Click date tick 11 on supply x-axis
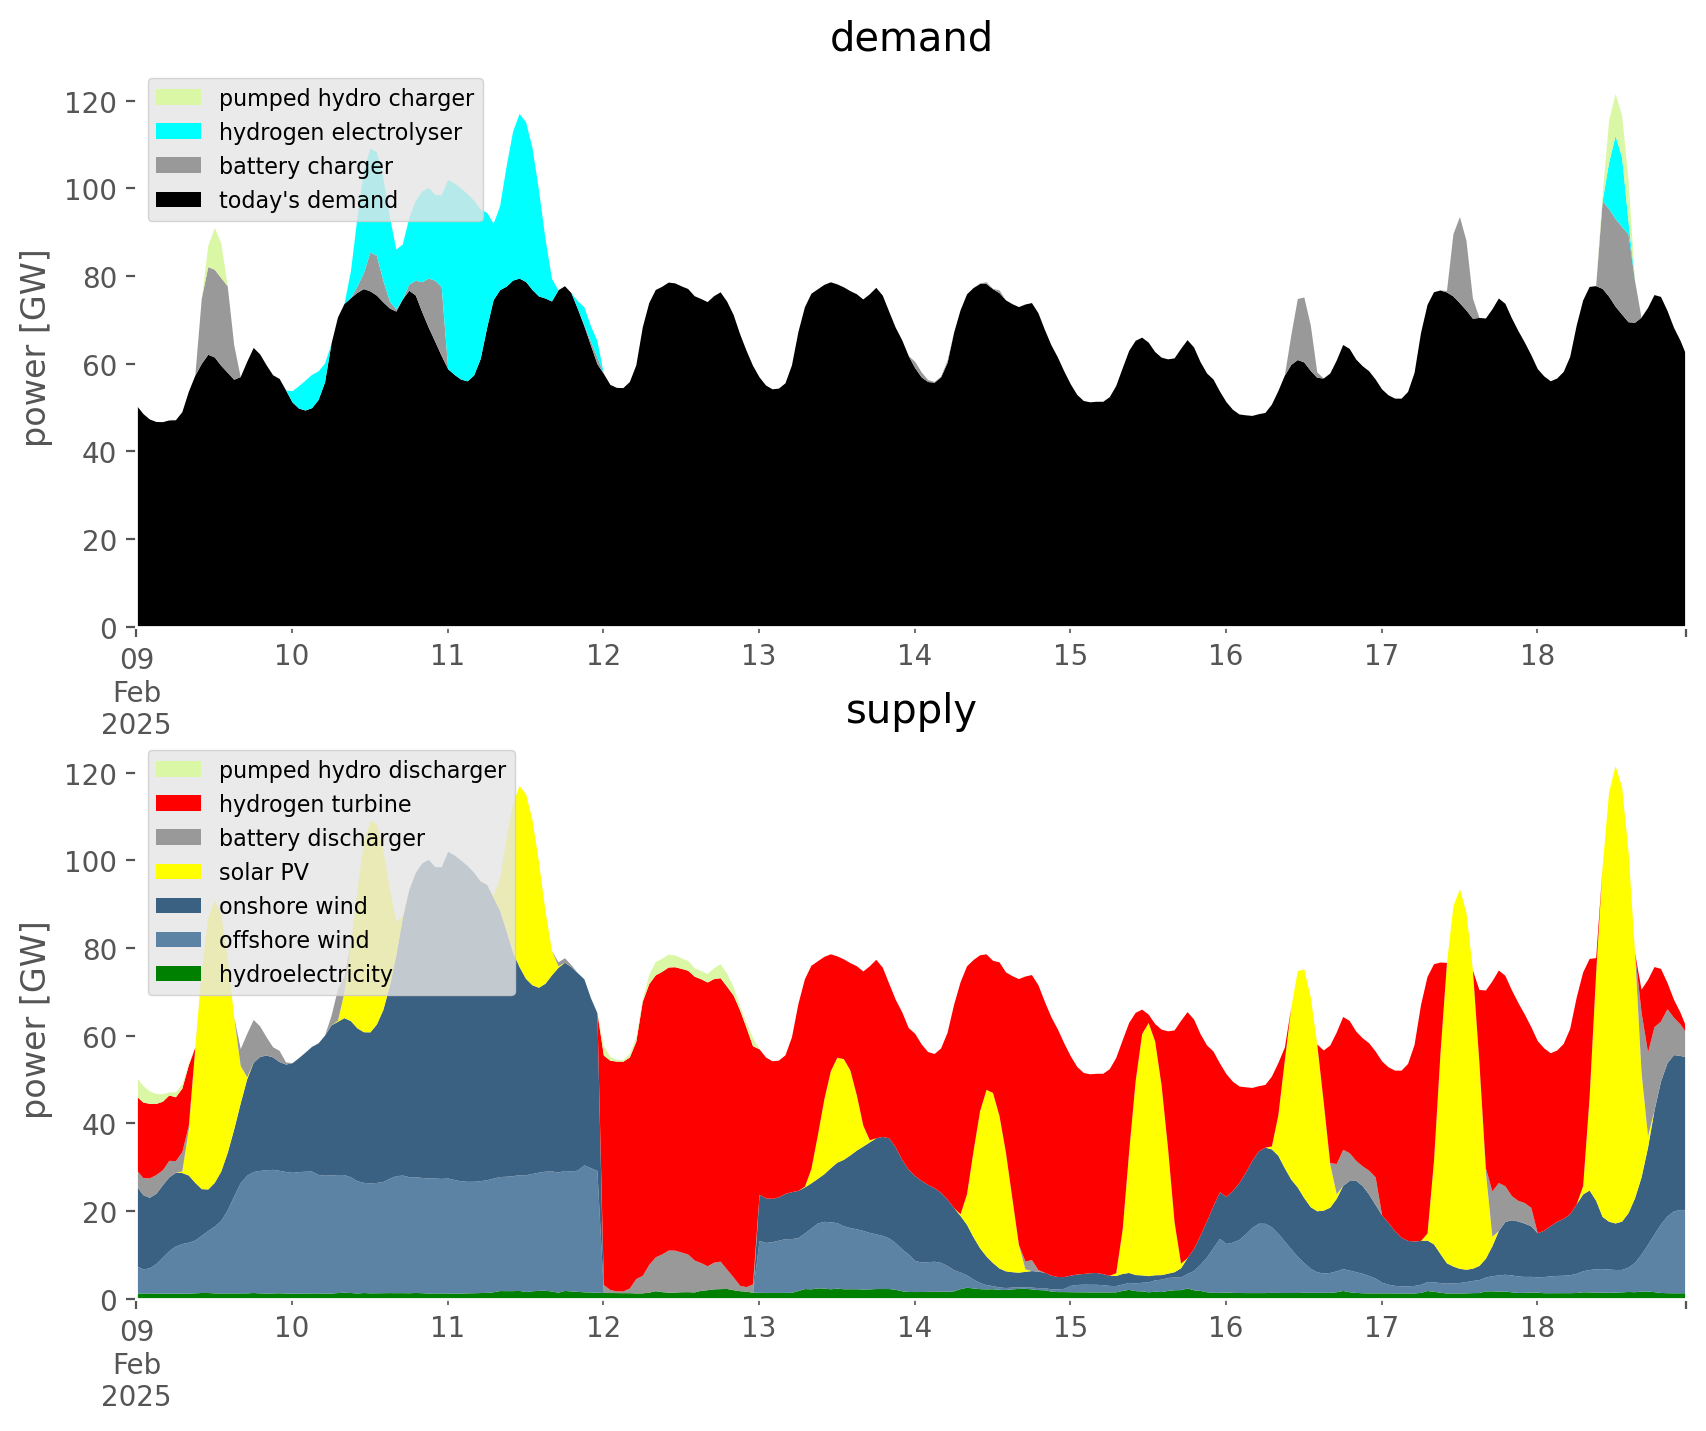 (447, 1328)
